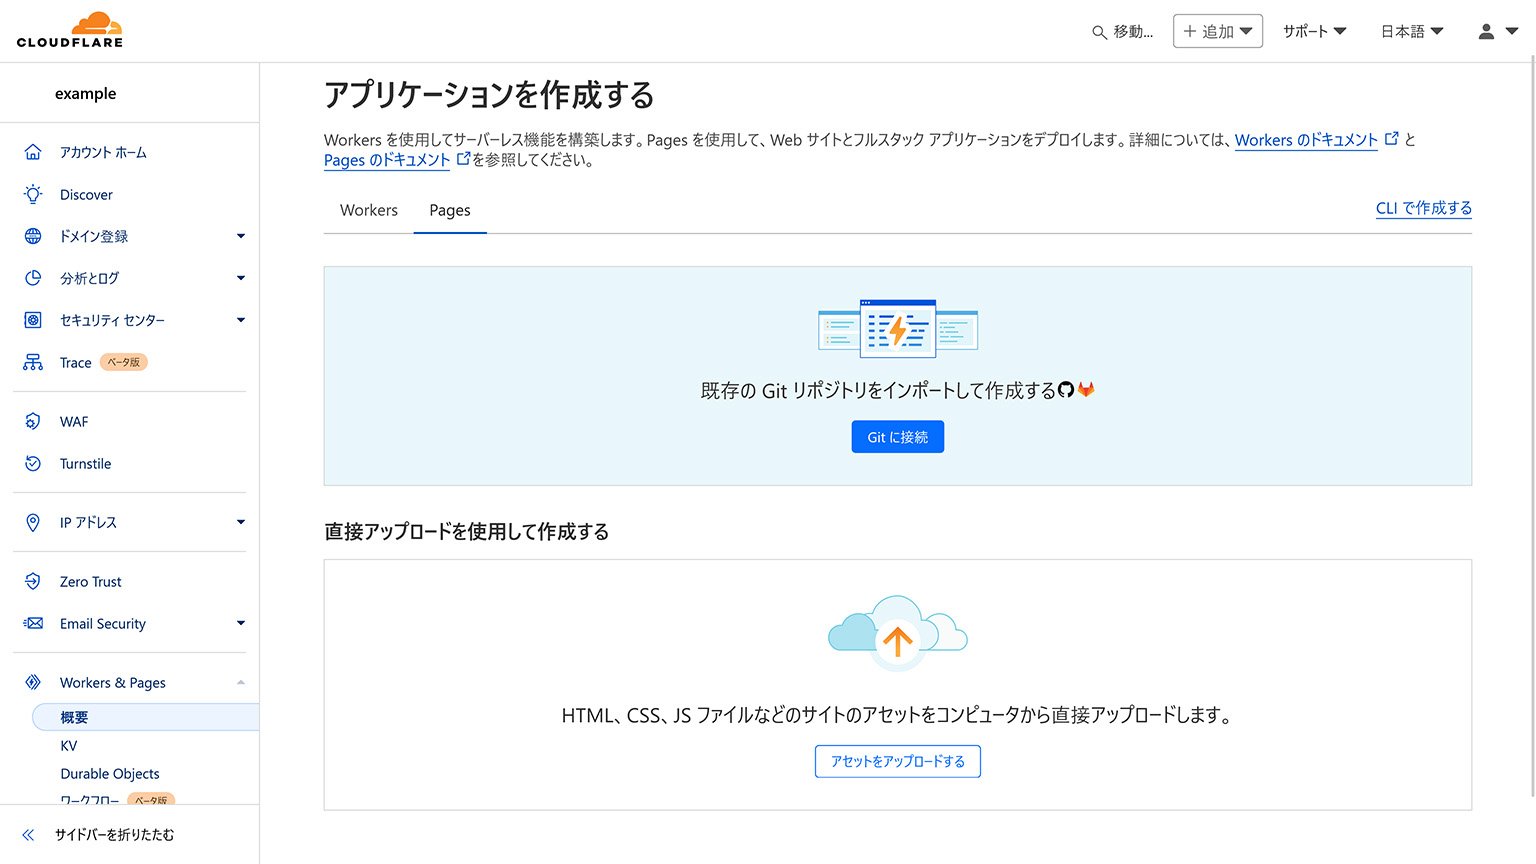
Task: Open Zero Trust in sidebar
Action: pos(90,581)
